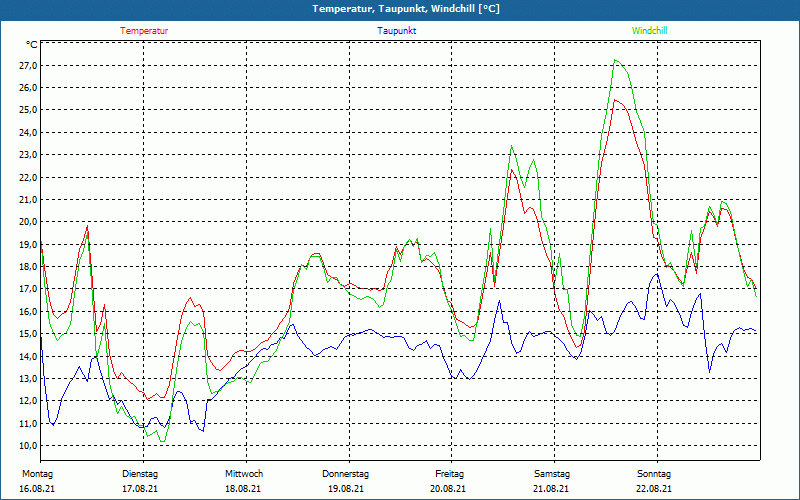Viewport: 800px width, 500px height.
Task: Click the 16,0 y-axis value
Action: coord(28,311)
